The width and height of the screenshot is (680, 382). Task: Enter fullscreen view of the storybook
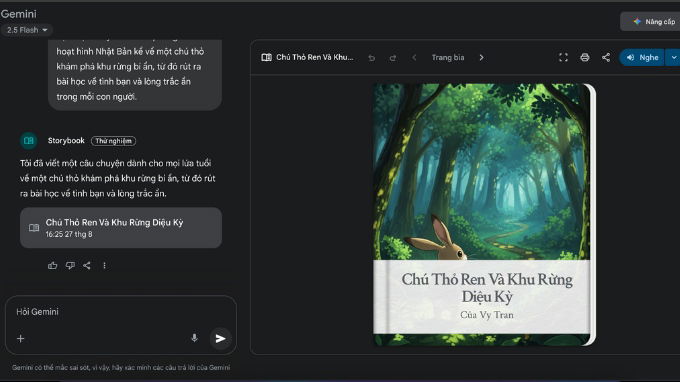tap(563, 58)
